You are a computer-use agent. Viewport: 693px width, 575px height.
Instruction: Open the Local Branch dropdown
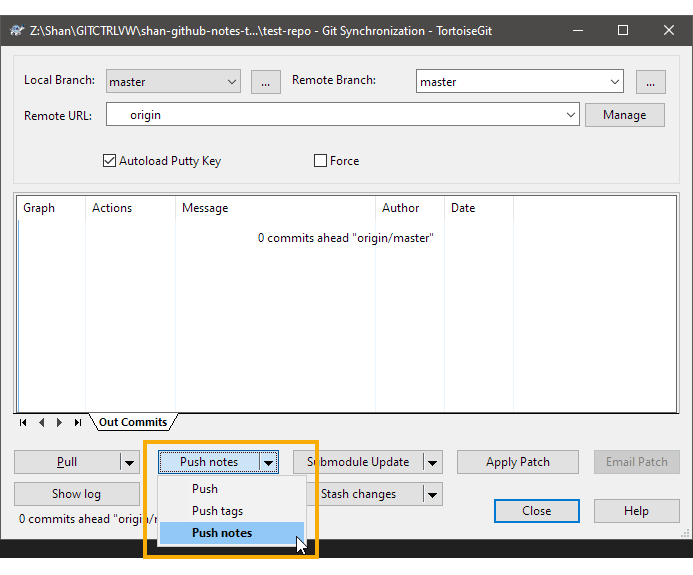tap(173, 81)
